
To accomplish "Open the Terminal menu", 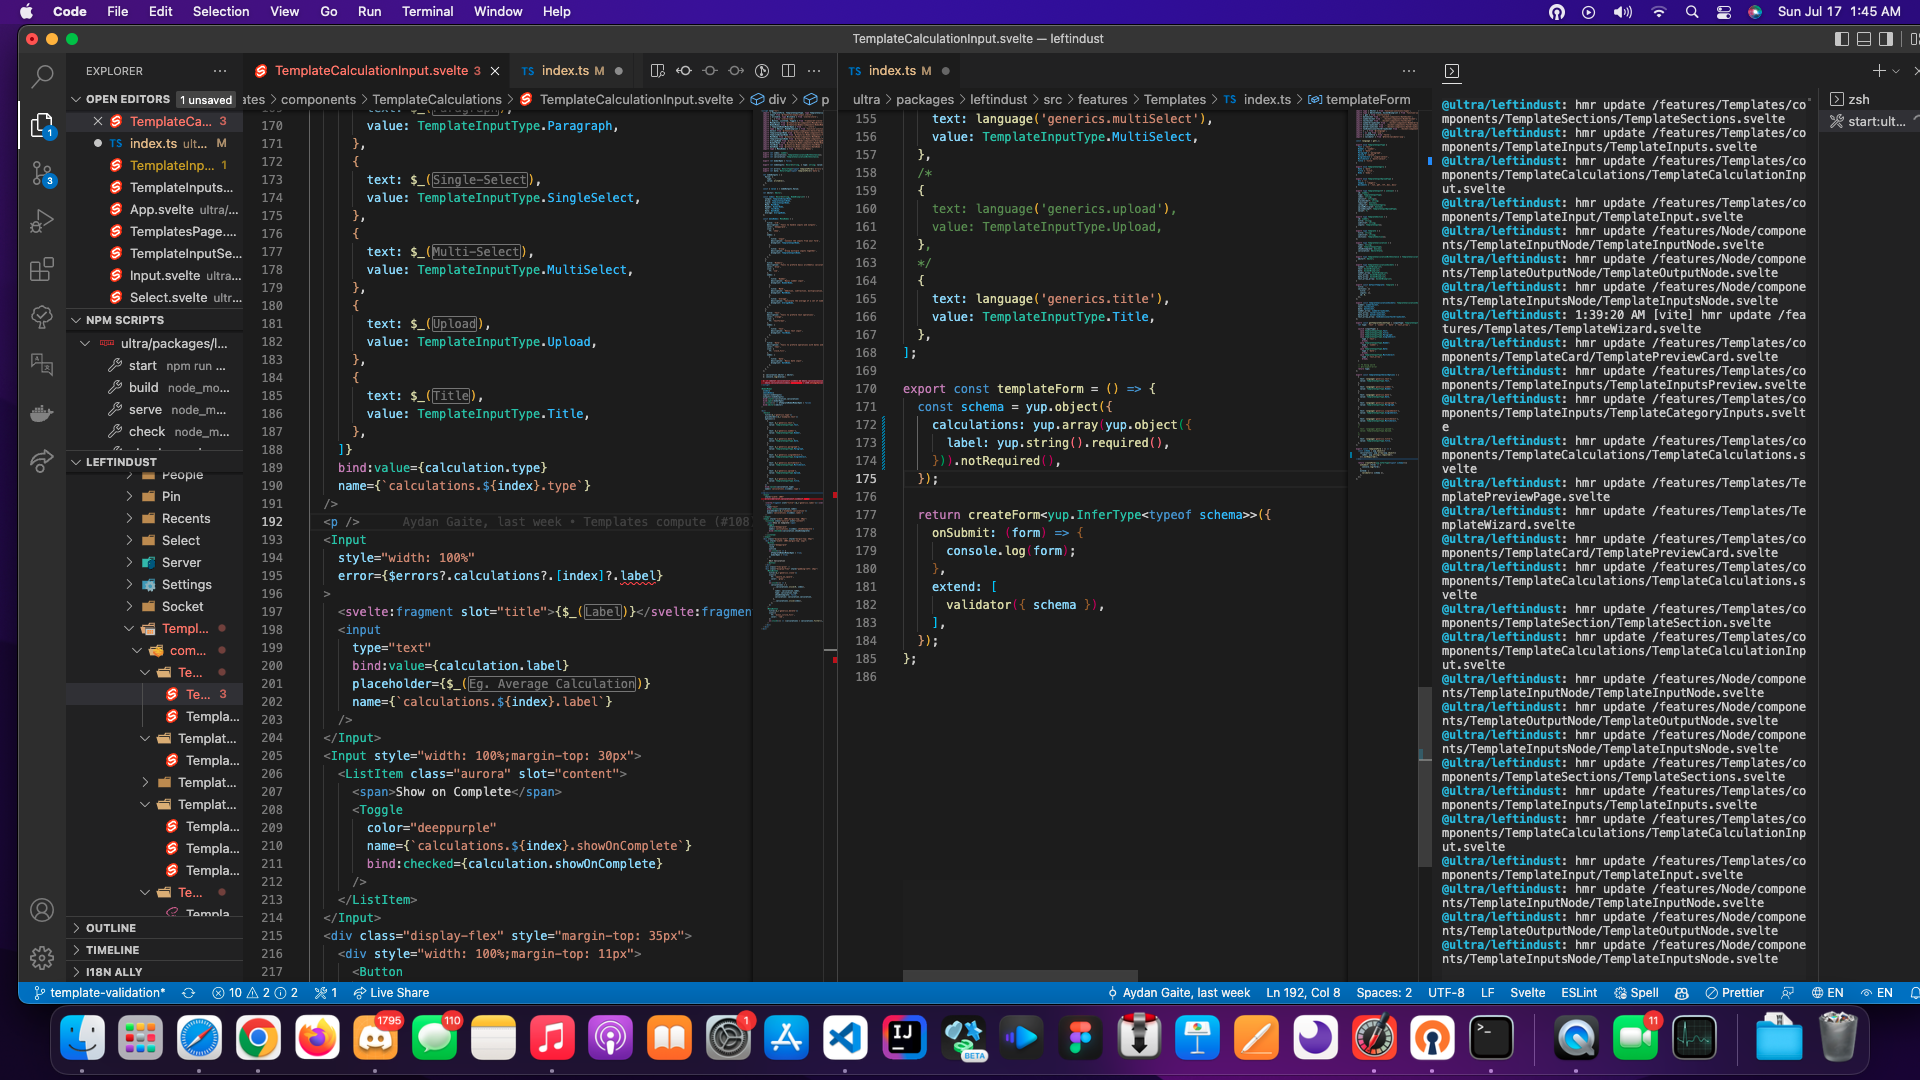I will [427, 11].
